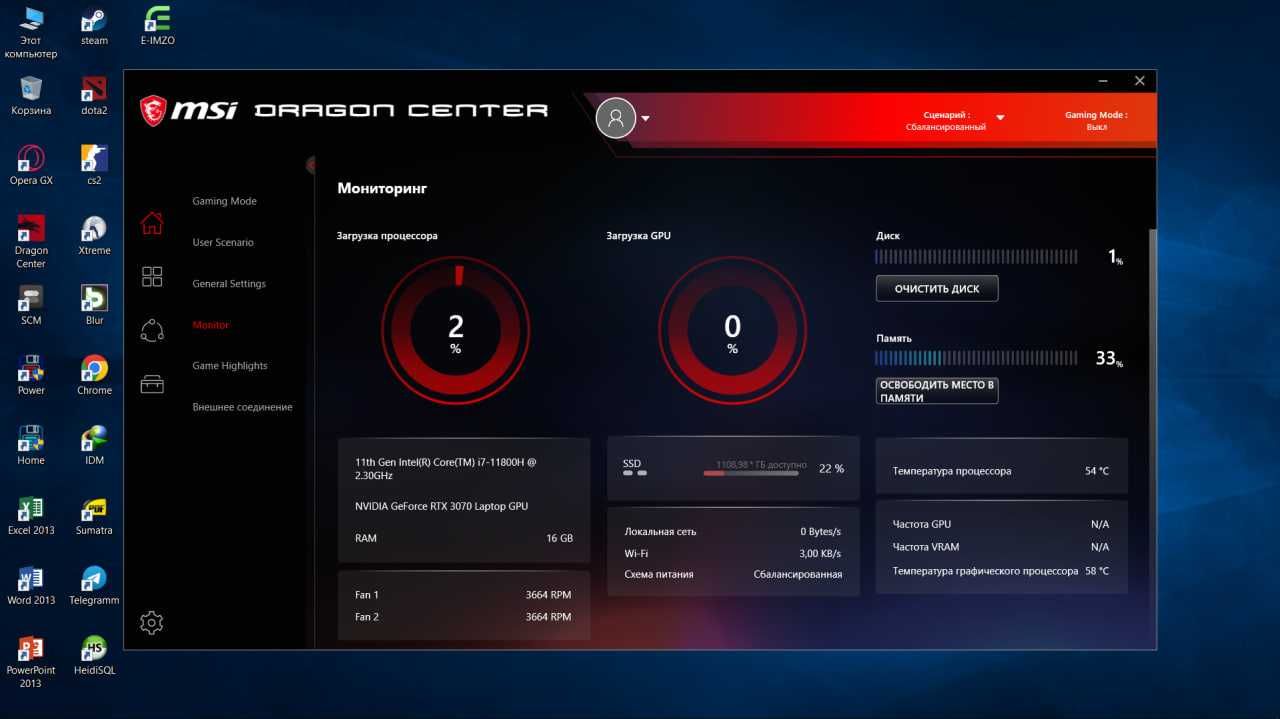Select the Blur desktop shortcut
Image resolution: width=1280 pixels, height=719 pixels.
94,306
